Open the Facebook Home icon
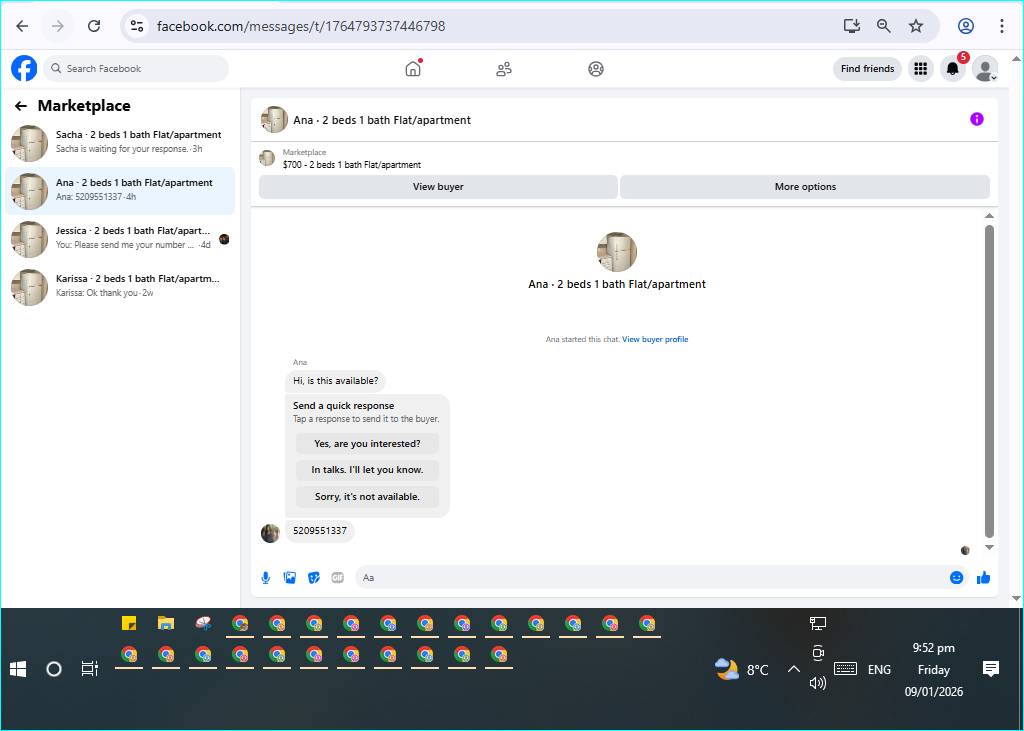Screen dimensions: 1024x731 coord(413,69)
